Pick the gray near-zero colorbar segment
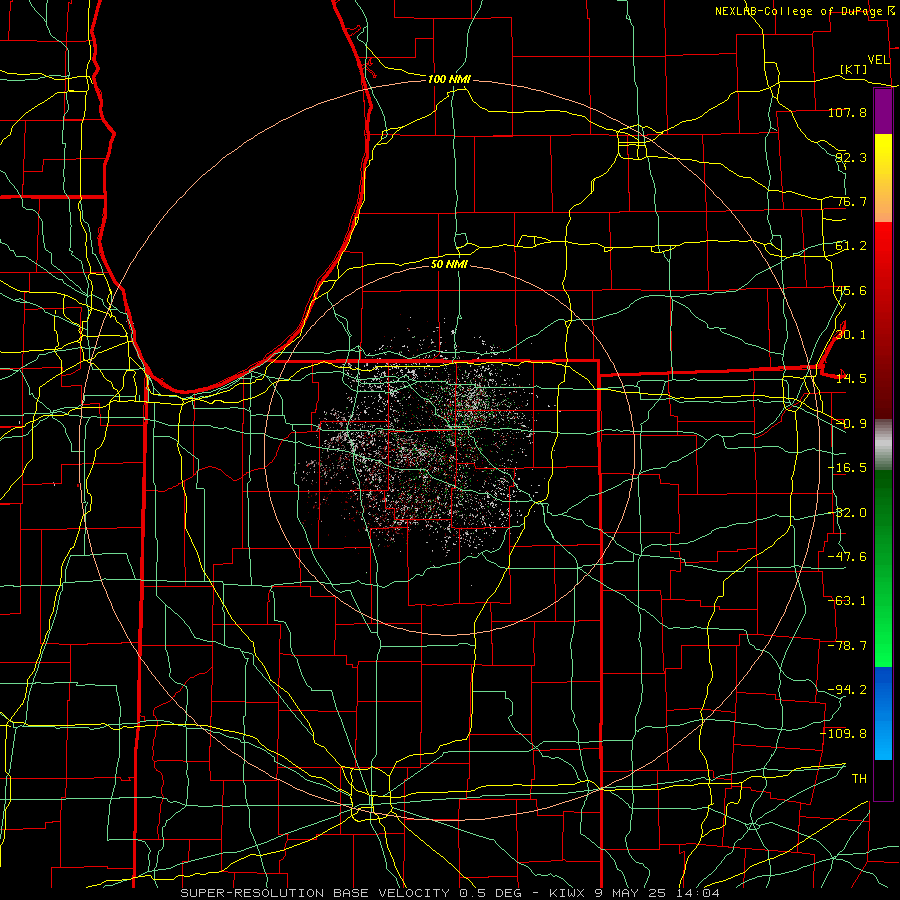Screen dimensions: 900x900 (x=883, y=445)
